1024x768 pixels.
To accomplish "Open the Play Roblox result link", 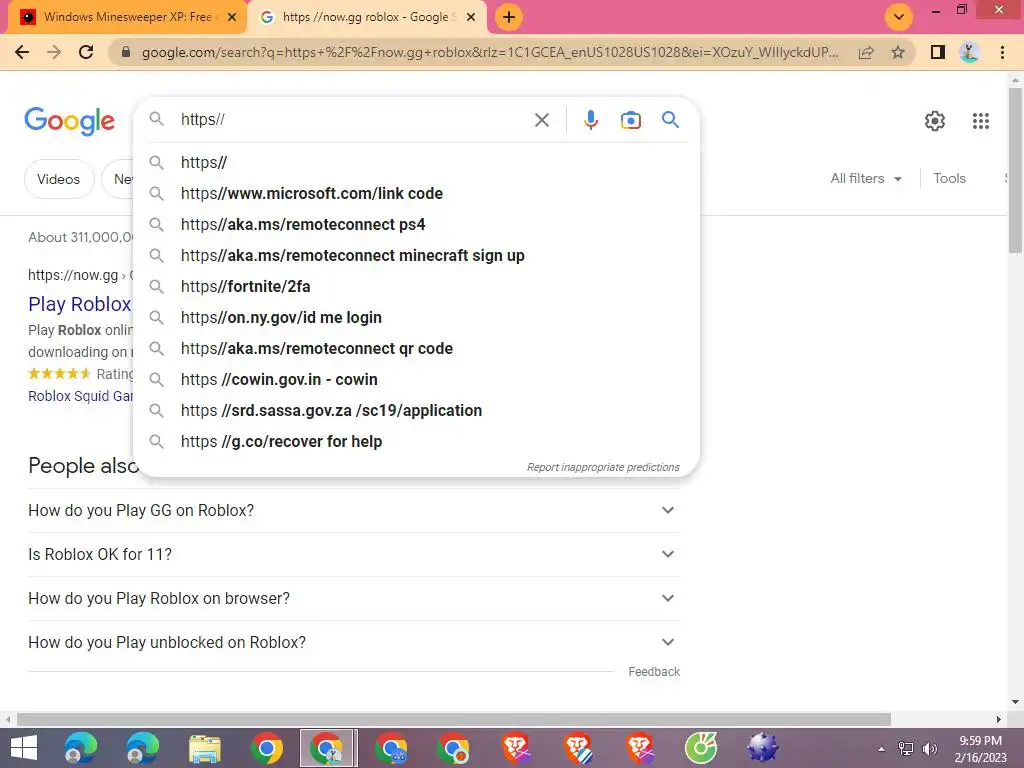I will tap(80, 304).
